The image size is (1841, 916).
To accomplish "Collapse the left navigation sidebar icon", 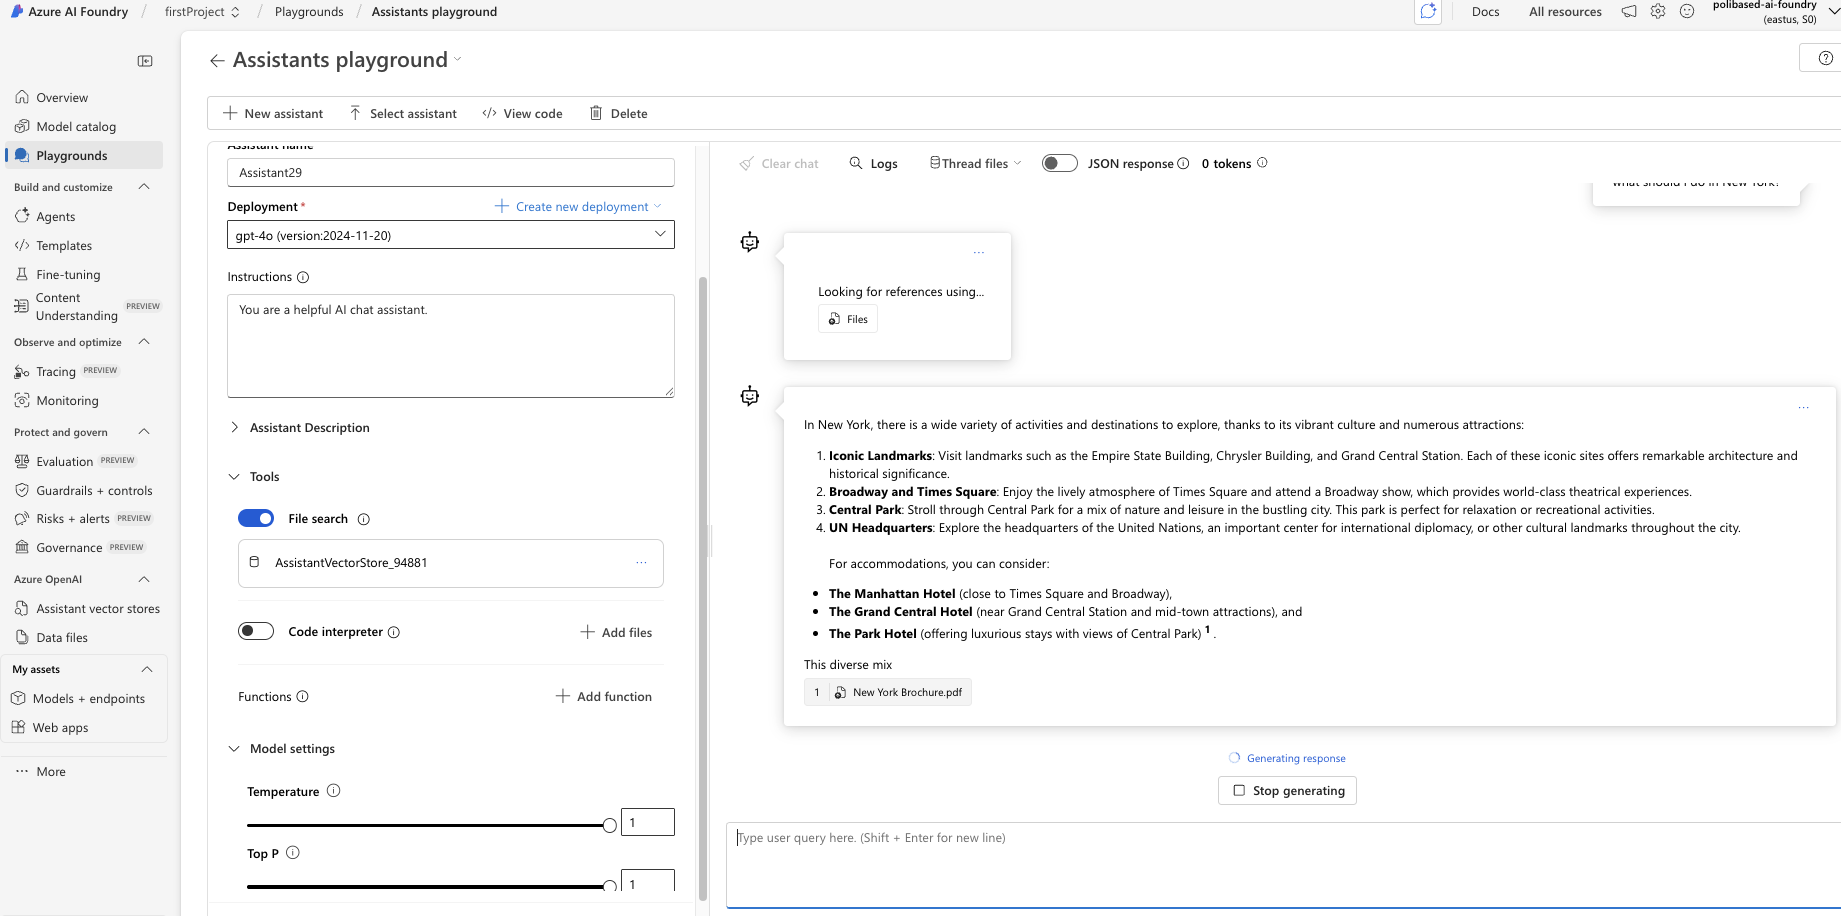I will [145, 61].
